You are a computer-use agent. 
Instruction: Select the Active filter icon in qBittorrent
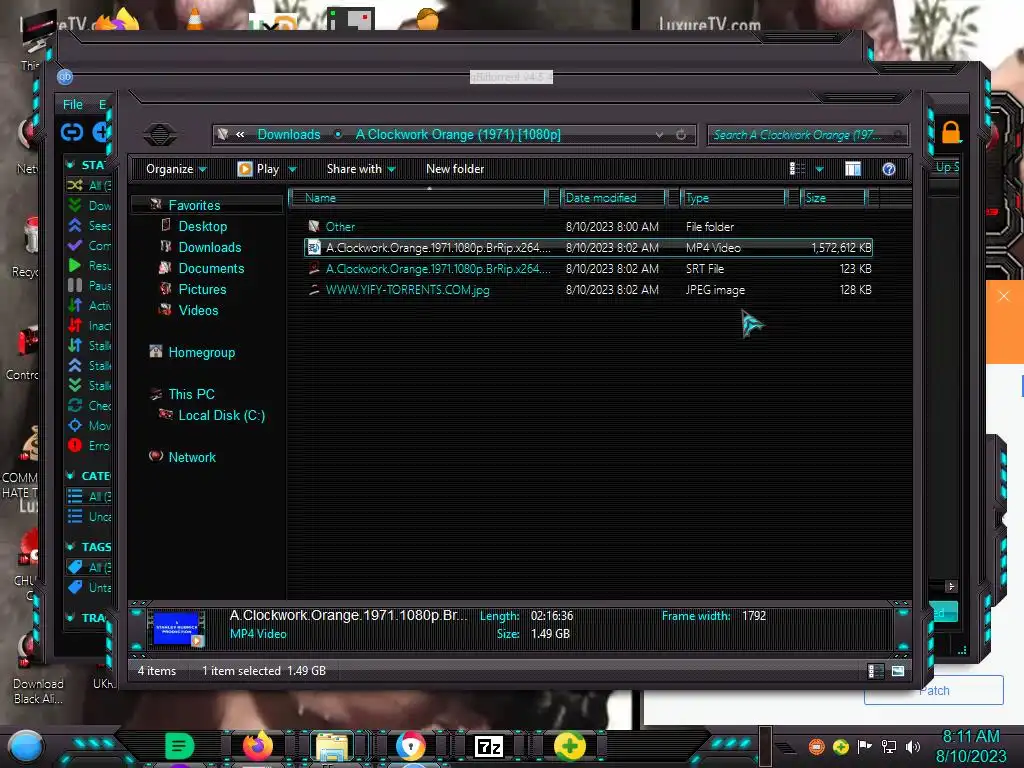click(x=75, y=306)
